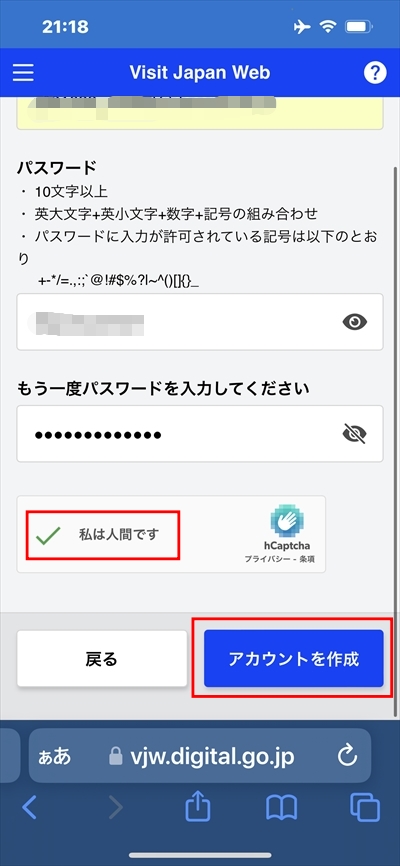Viewport: 400px width, 866px height.
Task: Open the hamburger menu
Action: 23,72
